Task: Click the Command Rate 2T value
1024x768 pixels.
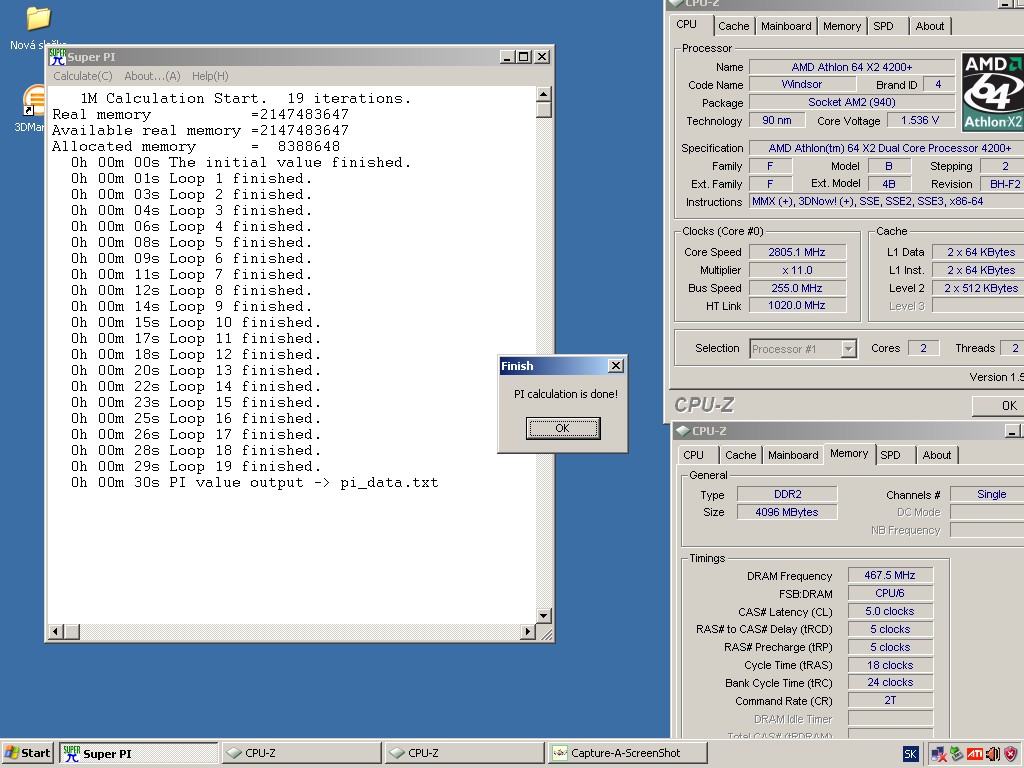Action: pos(890,700)
